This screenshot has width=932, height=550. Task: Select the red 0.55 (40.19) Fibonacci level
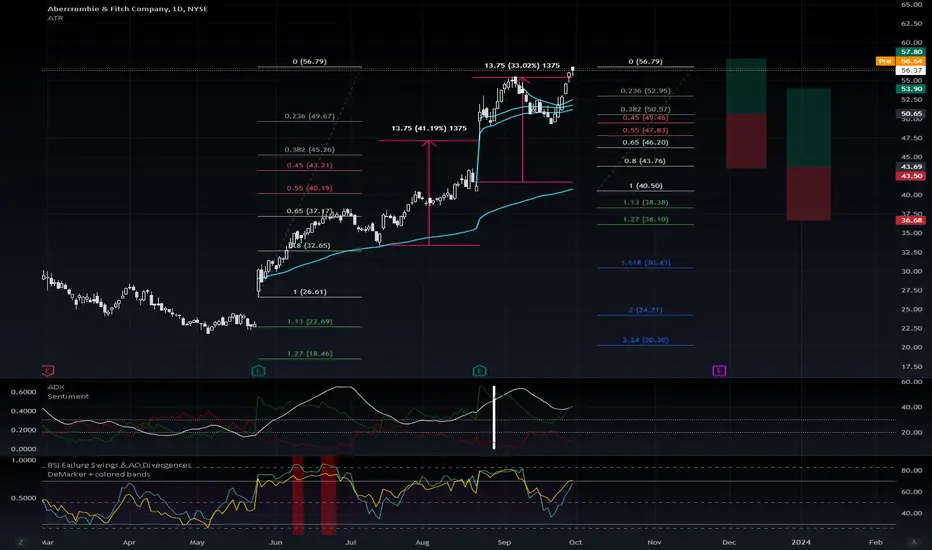click(309, 188)
